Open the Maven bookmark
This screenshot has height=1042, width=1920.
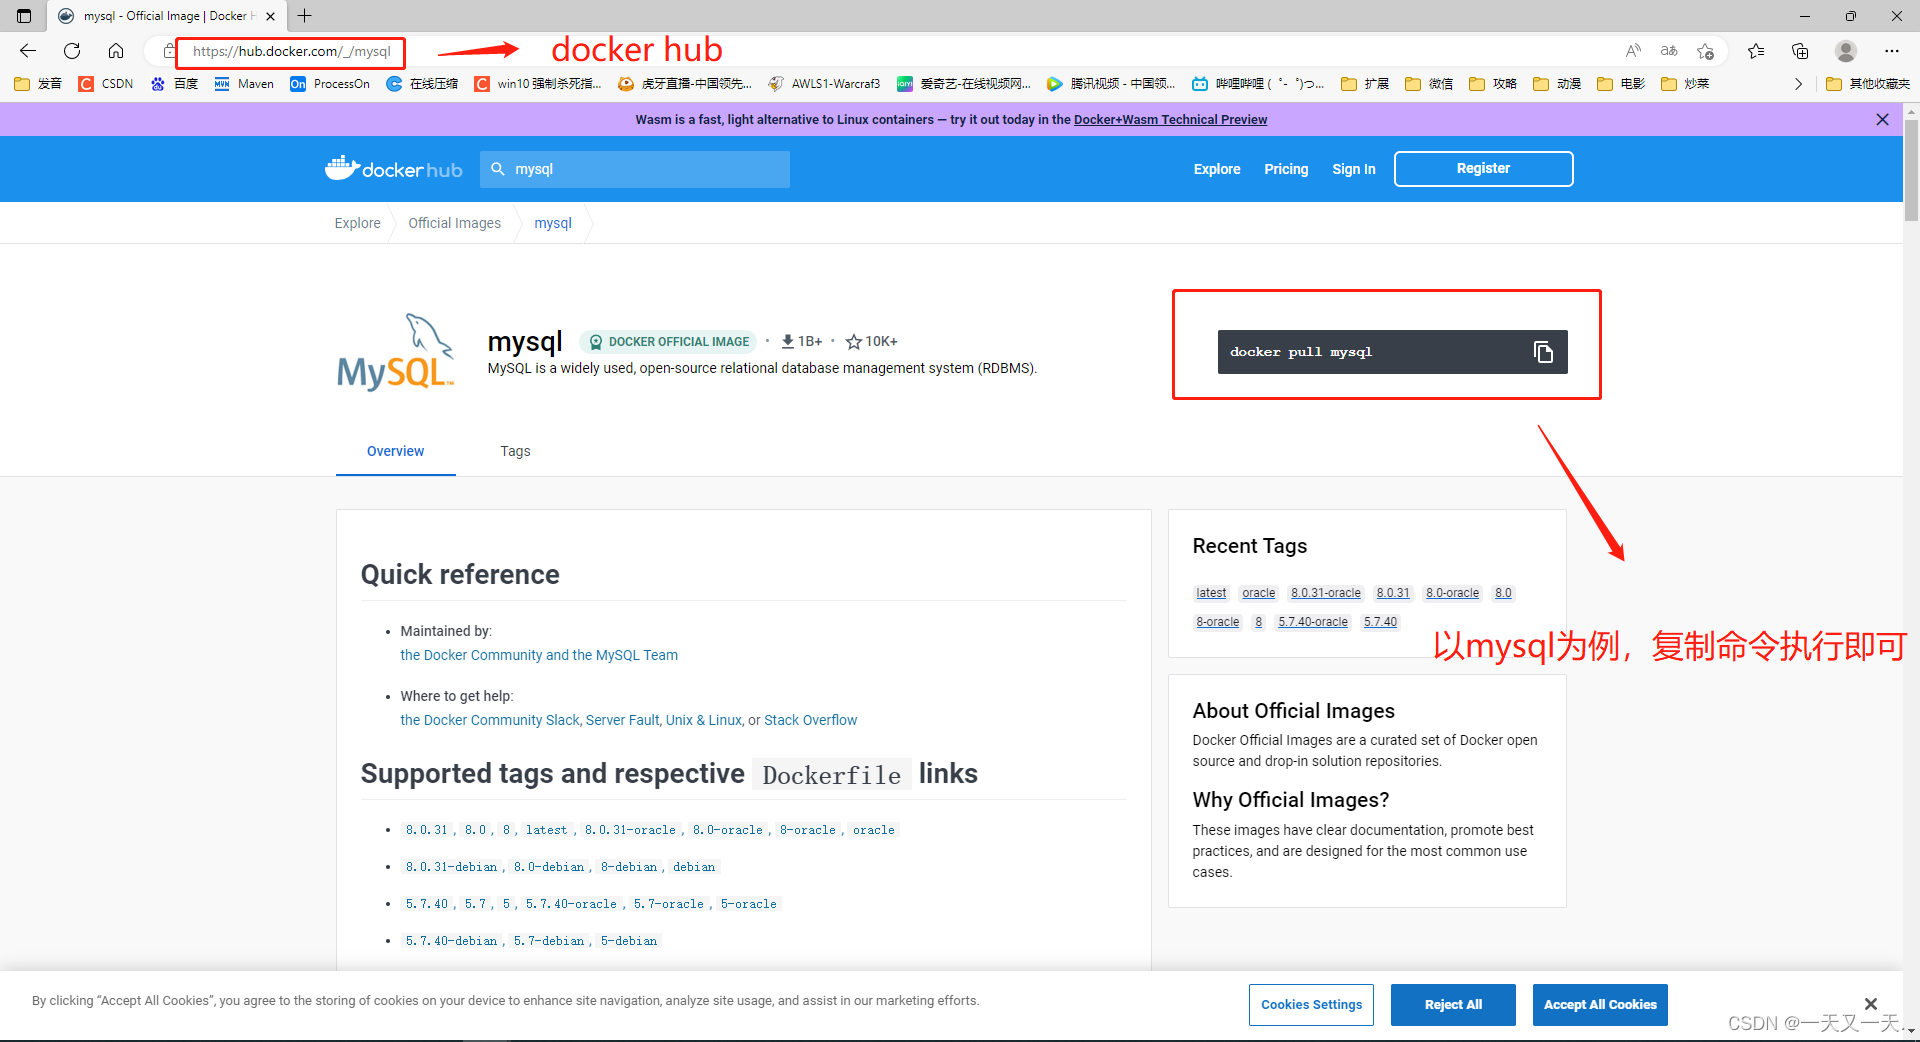243,84
